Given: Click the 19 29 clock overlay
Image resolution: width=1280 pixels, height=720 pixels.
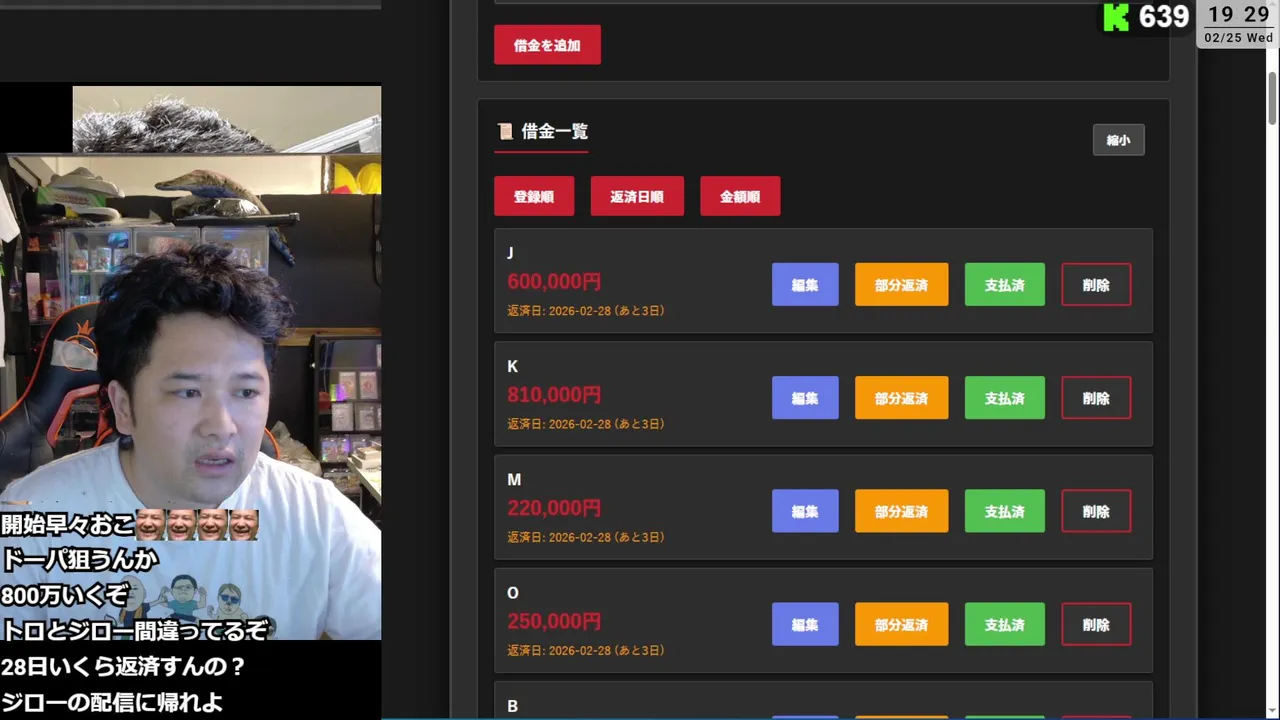Looking at the screenshot, I should pos(1238,14).
